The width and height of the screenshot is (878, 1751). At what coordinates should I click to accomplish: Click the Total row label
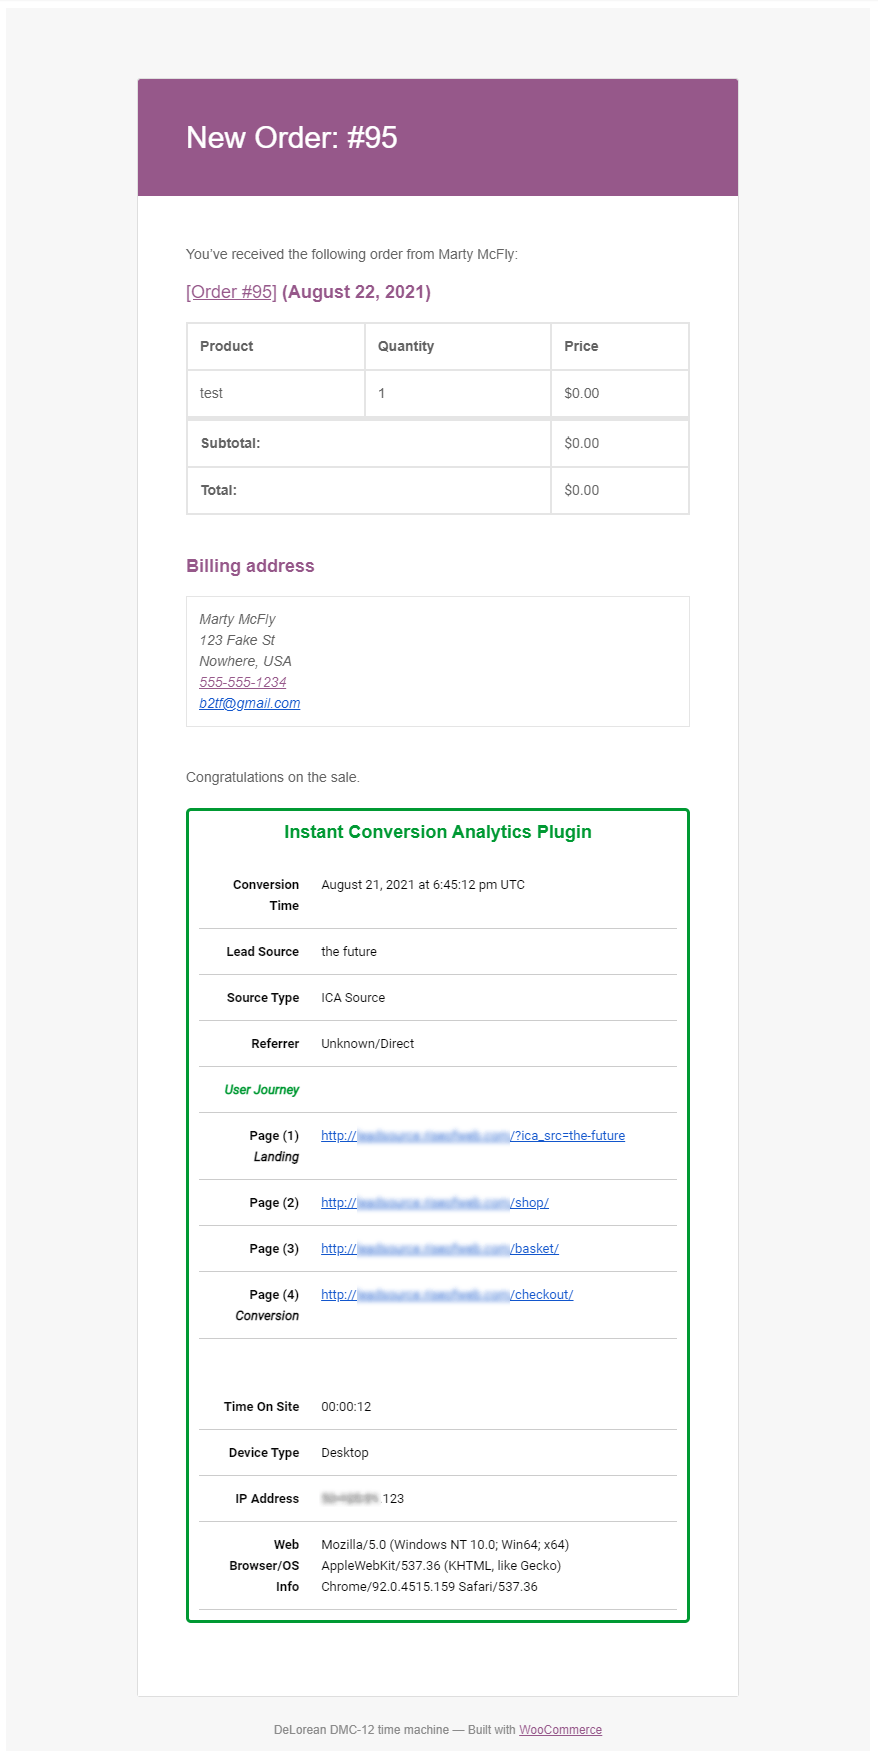click(x=219, y=491)
